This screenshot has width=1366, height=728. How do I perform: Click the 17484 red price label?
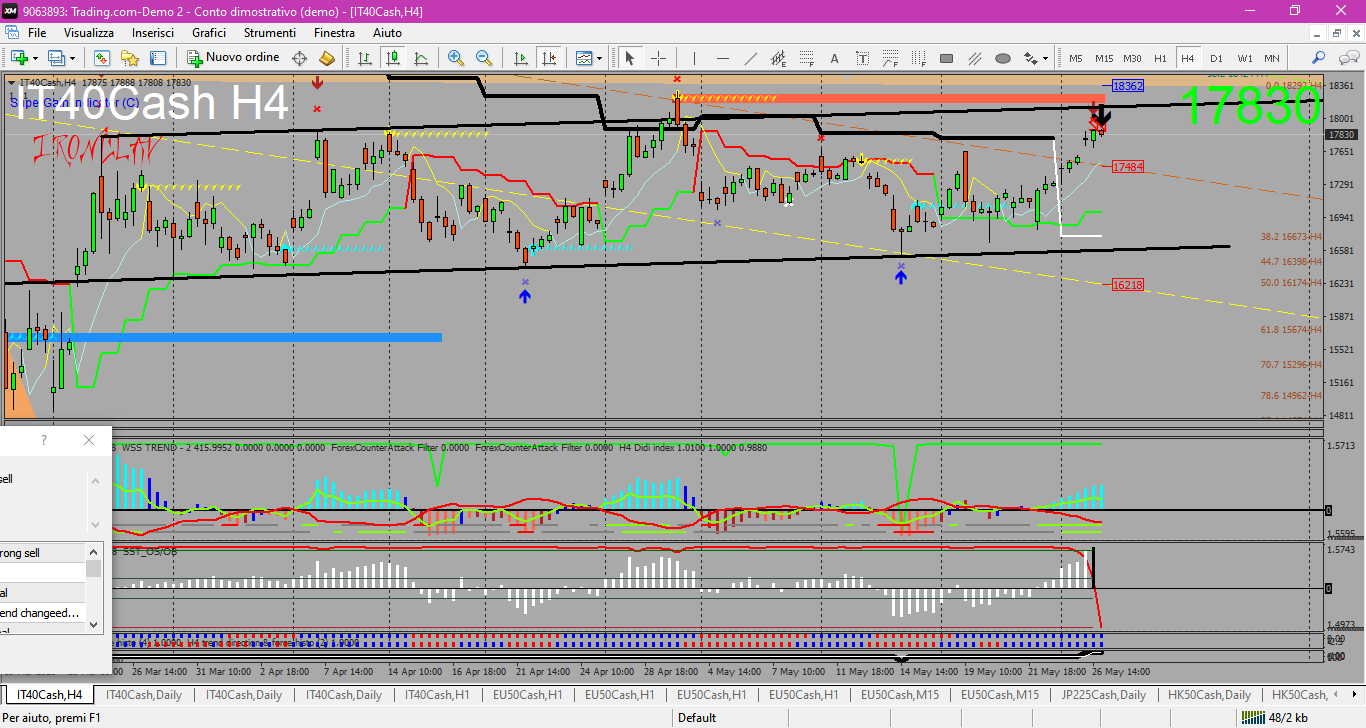1128,167
